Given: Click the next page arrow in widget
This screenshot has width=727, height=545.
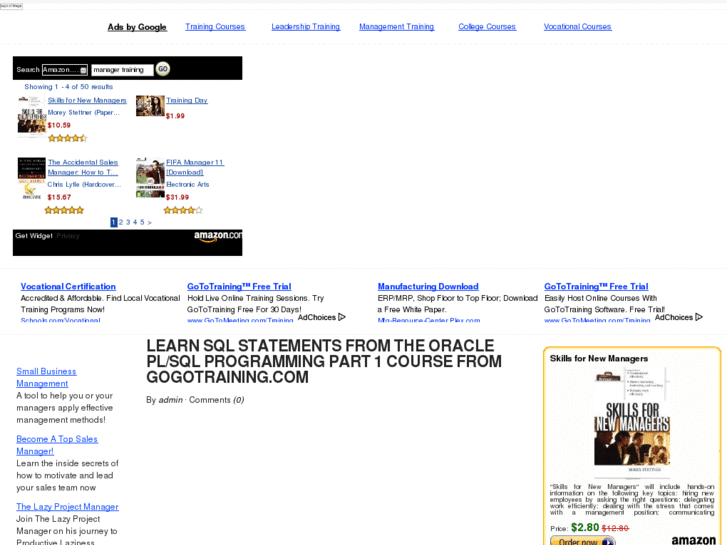Looking at the screenshot, I should (149, 222).
